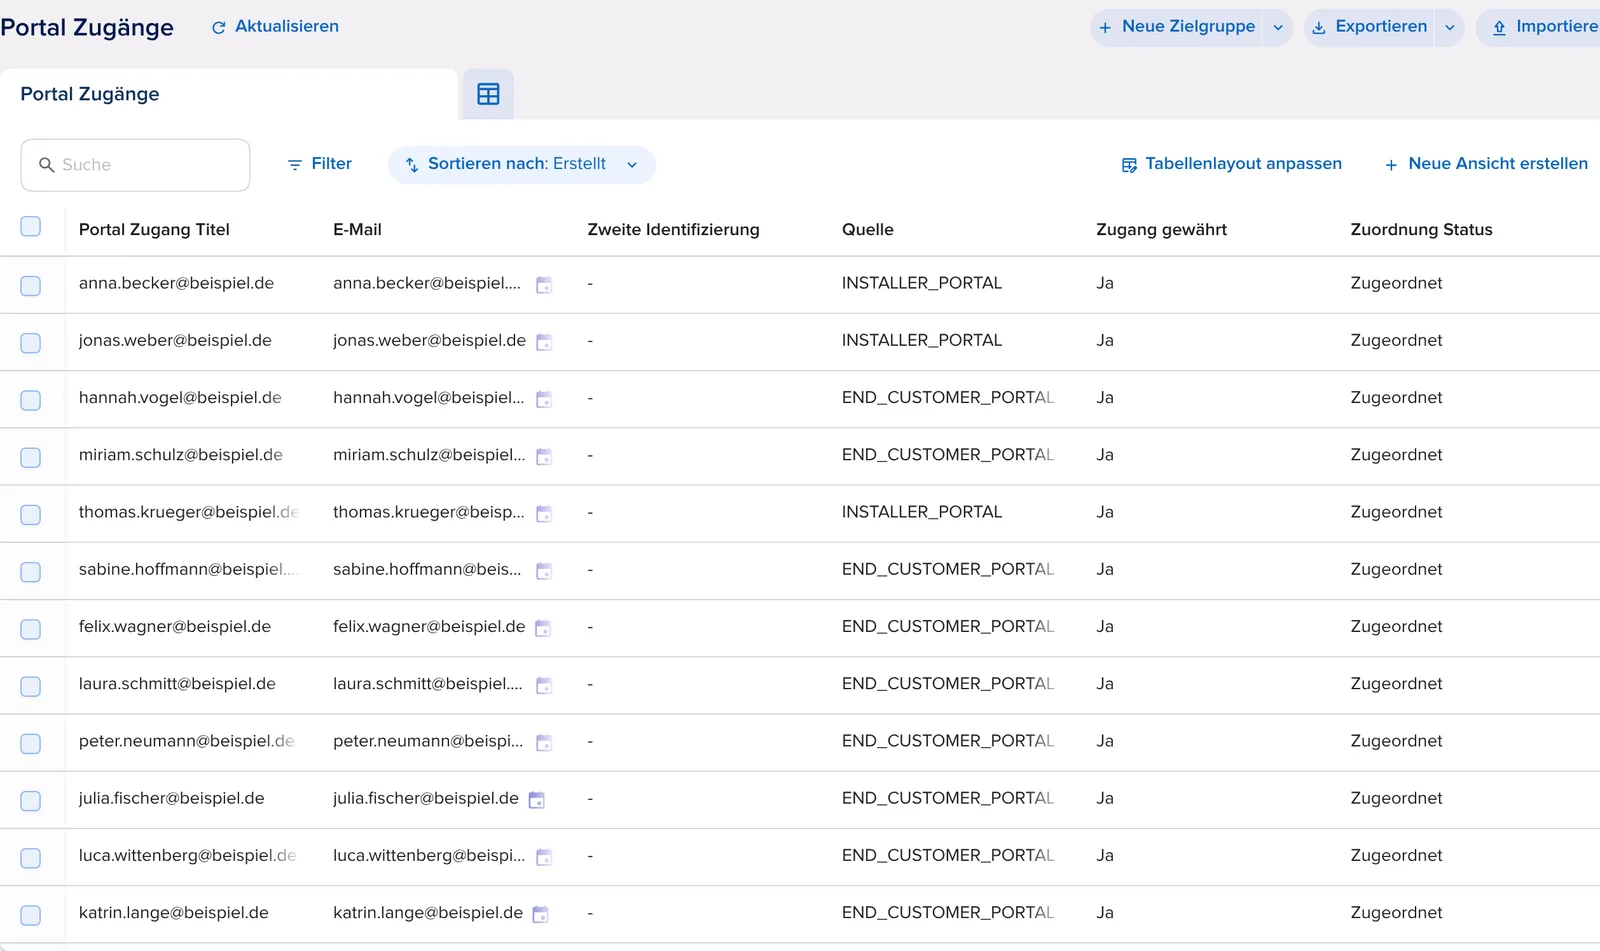
Task: Click the Aktualisieren refresh button
Action: pos(275,27)
